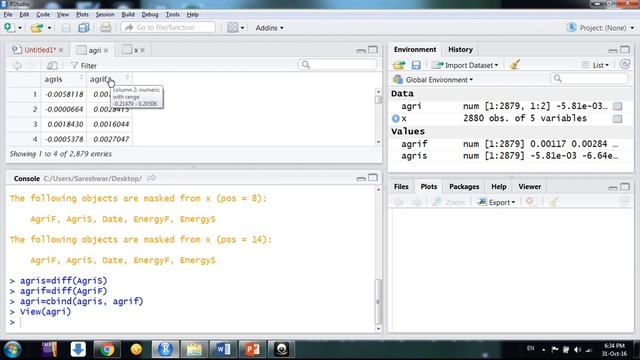This screenshot has width=640, height=360.
Task: Switch to the Packages tab
Action: point(464,187)
